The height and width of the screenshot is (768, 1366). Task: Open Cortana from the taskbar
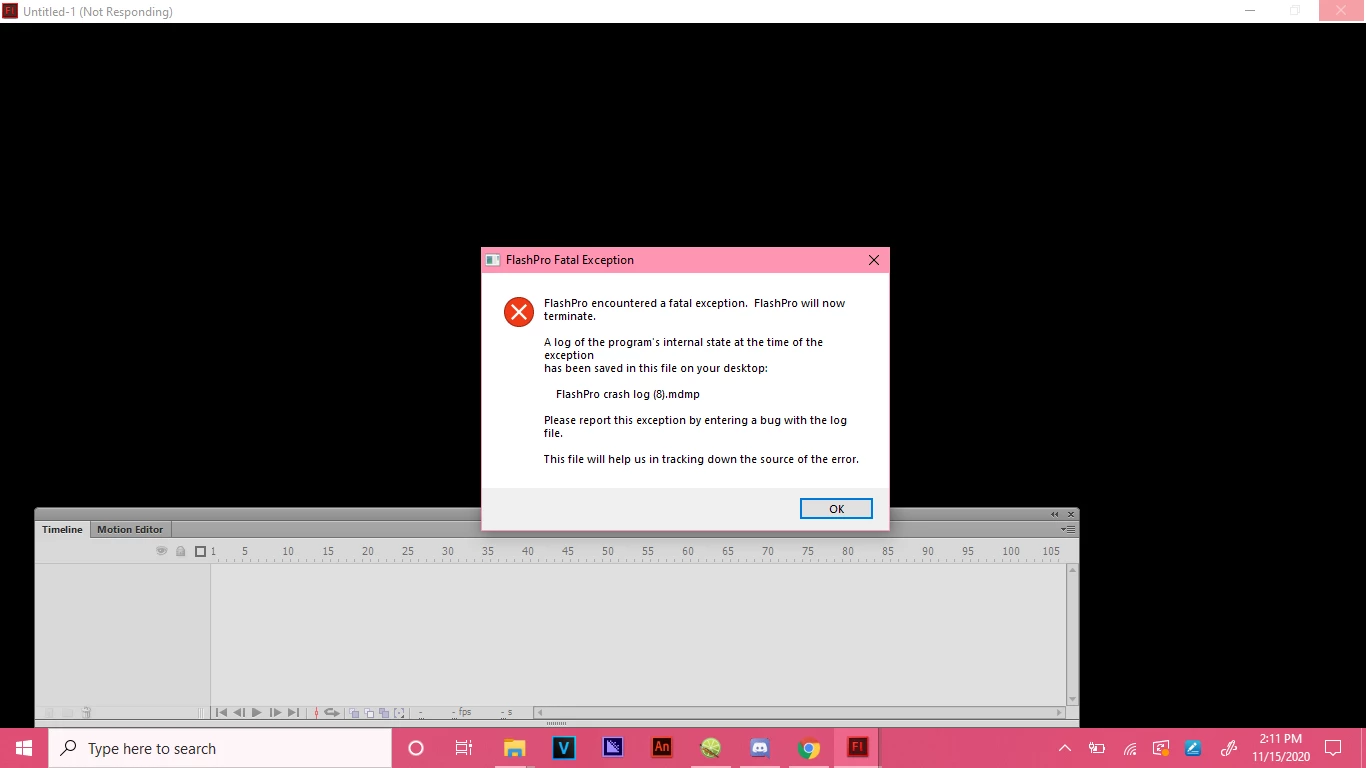(x=416, y=748)
